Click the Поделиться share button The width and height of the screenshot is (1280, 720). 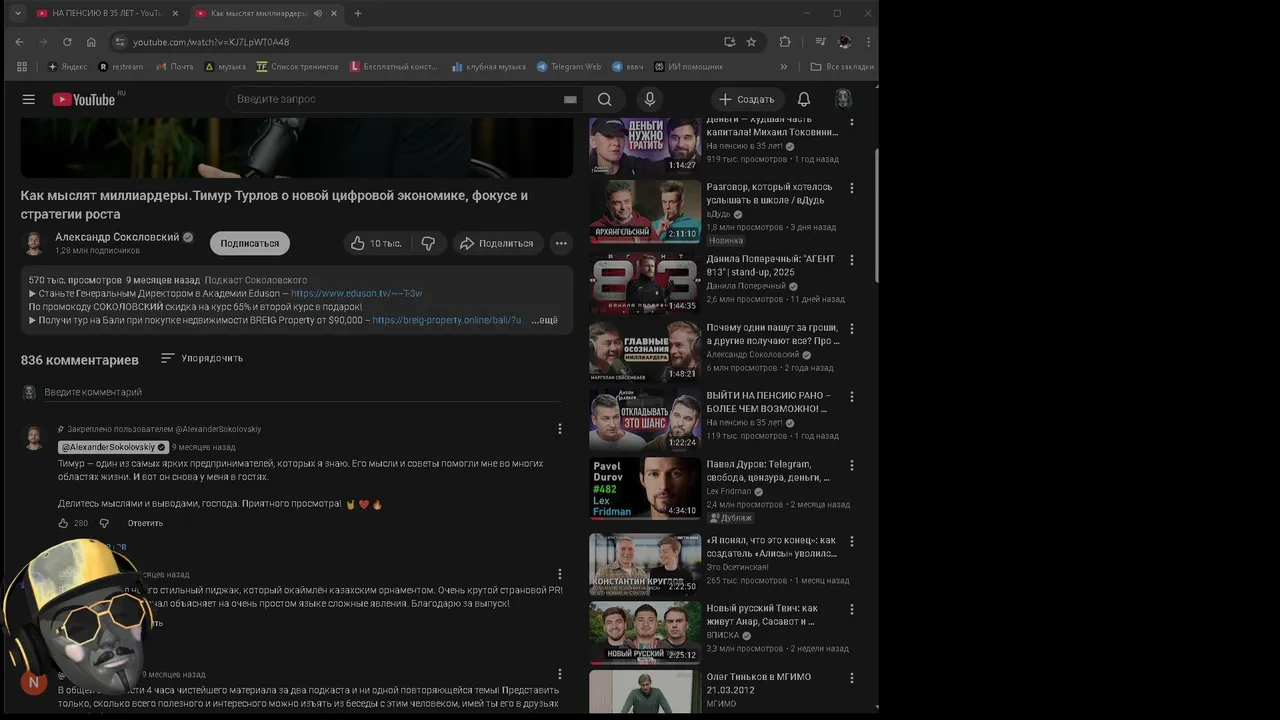(x=497, y=243)
